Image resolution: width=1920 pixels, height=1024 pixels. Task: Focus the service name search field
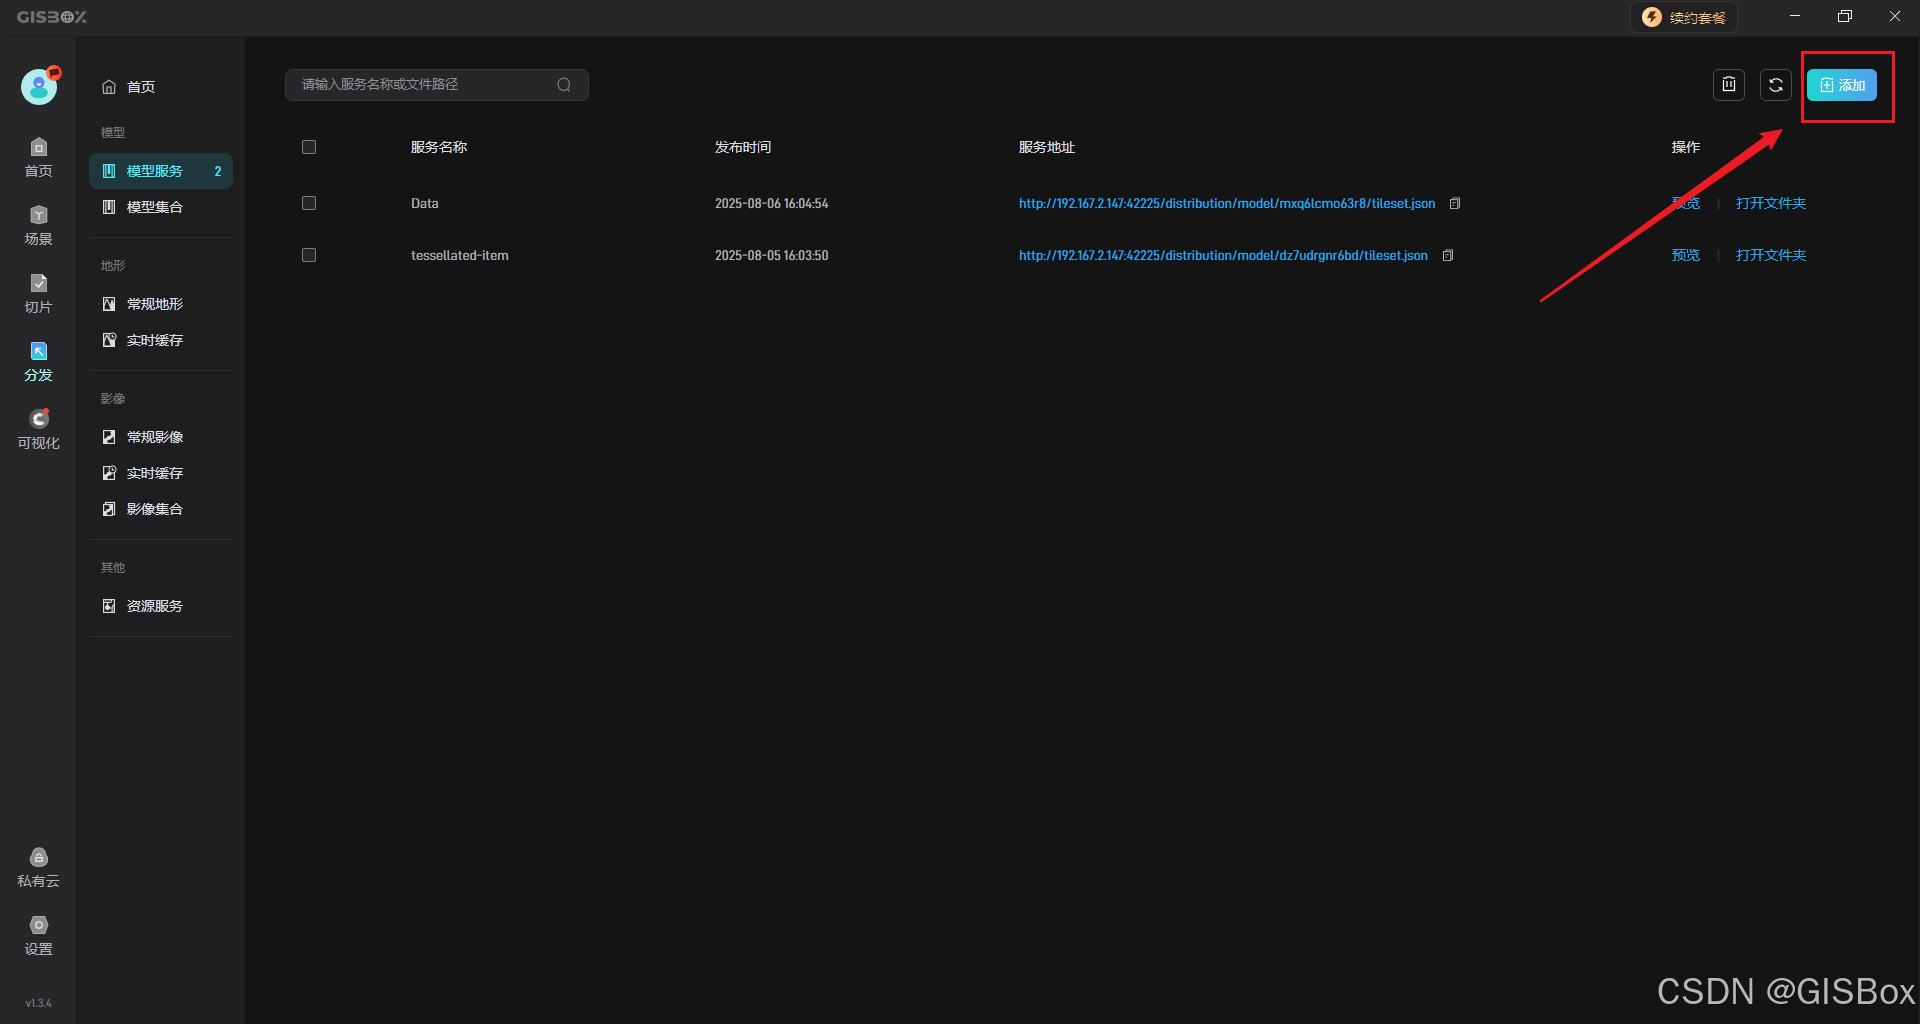tap(437, 85)
